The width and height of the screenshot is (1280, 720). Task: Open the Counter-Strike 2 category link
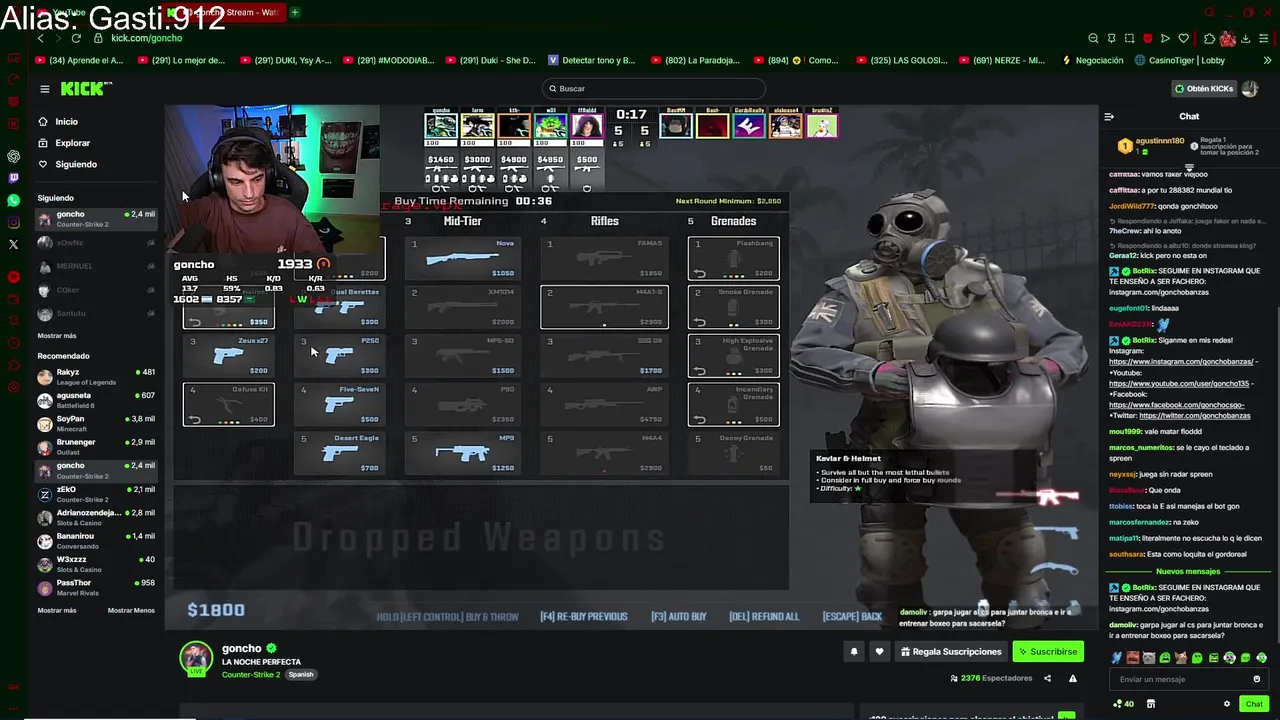(250, 675)
